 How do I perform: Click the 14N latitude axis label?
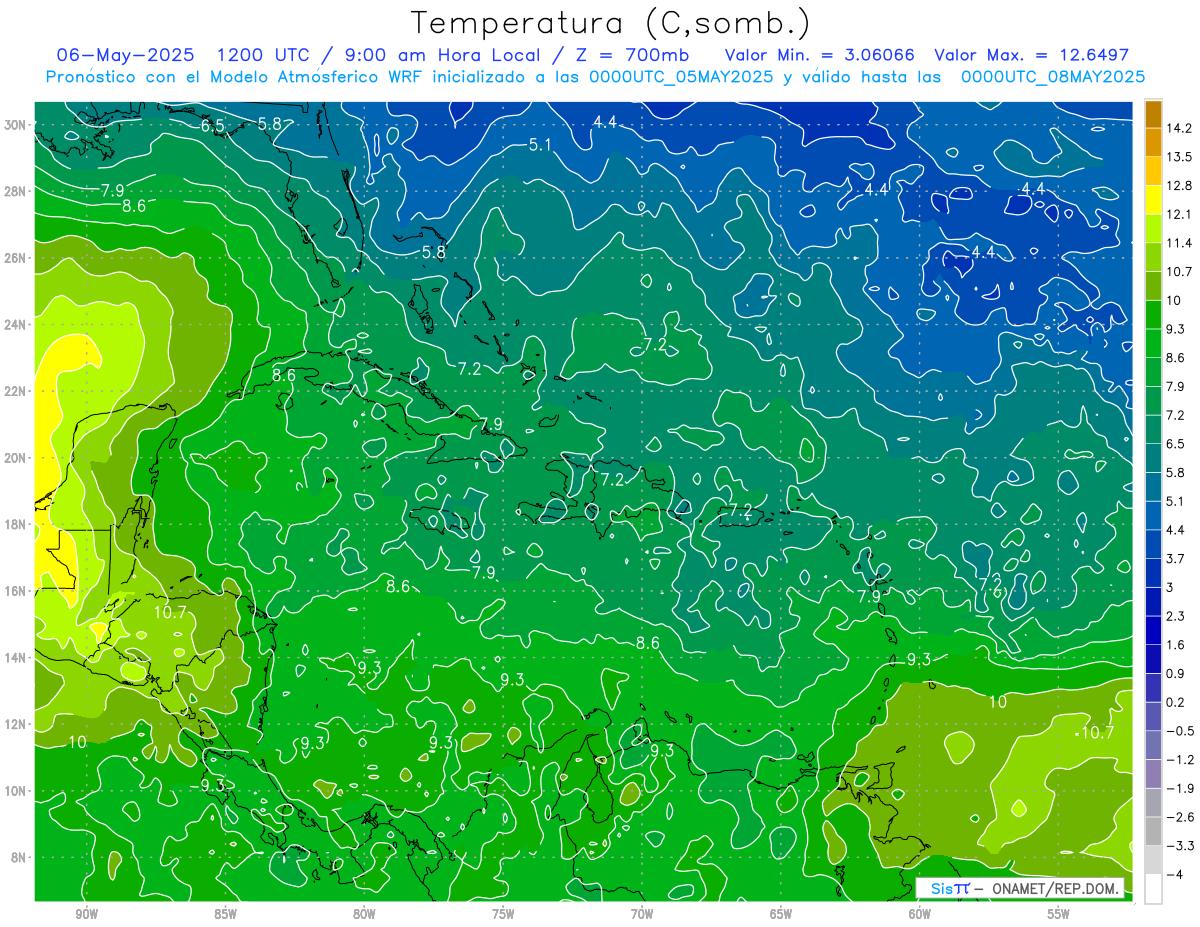(x=16, y=658)
